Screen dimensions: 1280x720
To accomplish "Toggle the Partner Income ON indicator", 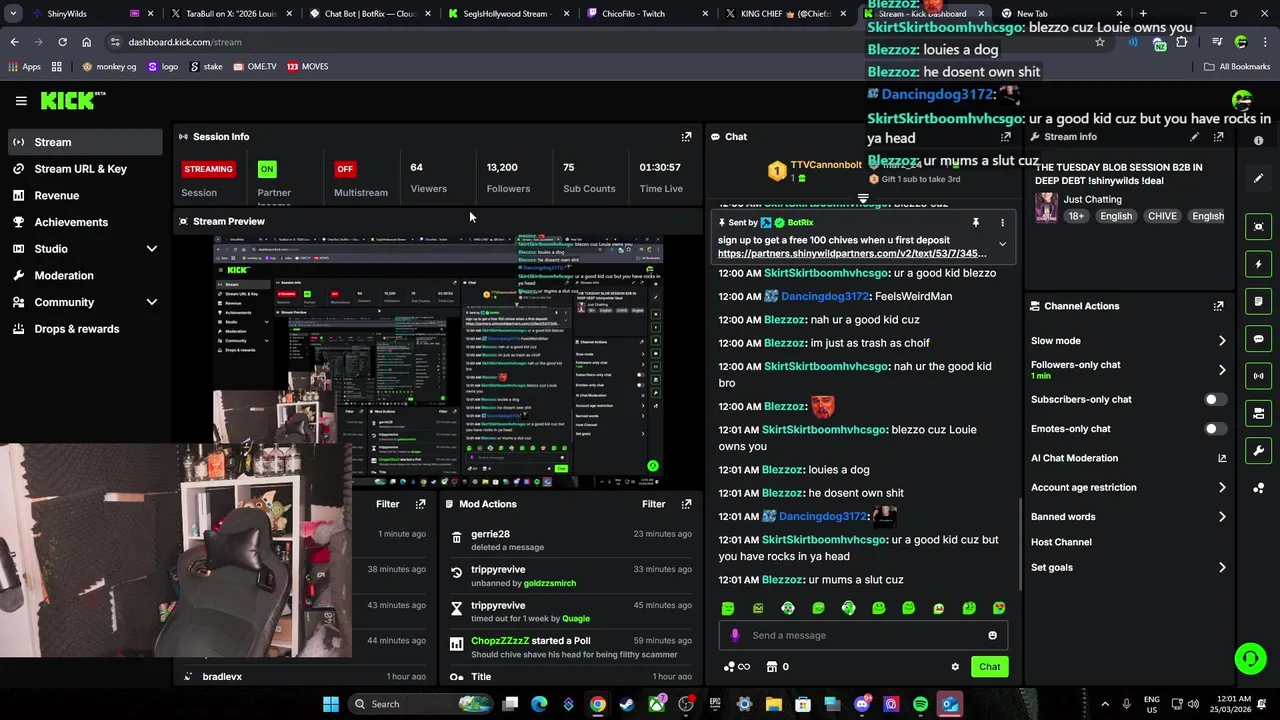I will coord(266,169).
